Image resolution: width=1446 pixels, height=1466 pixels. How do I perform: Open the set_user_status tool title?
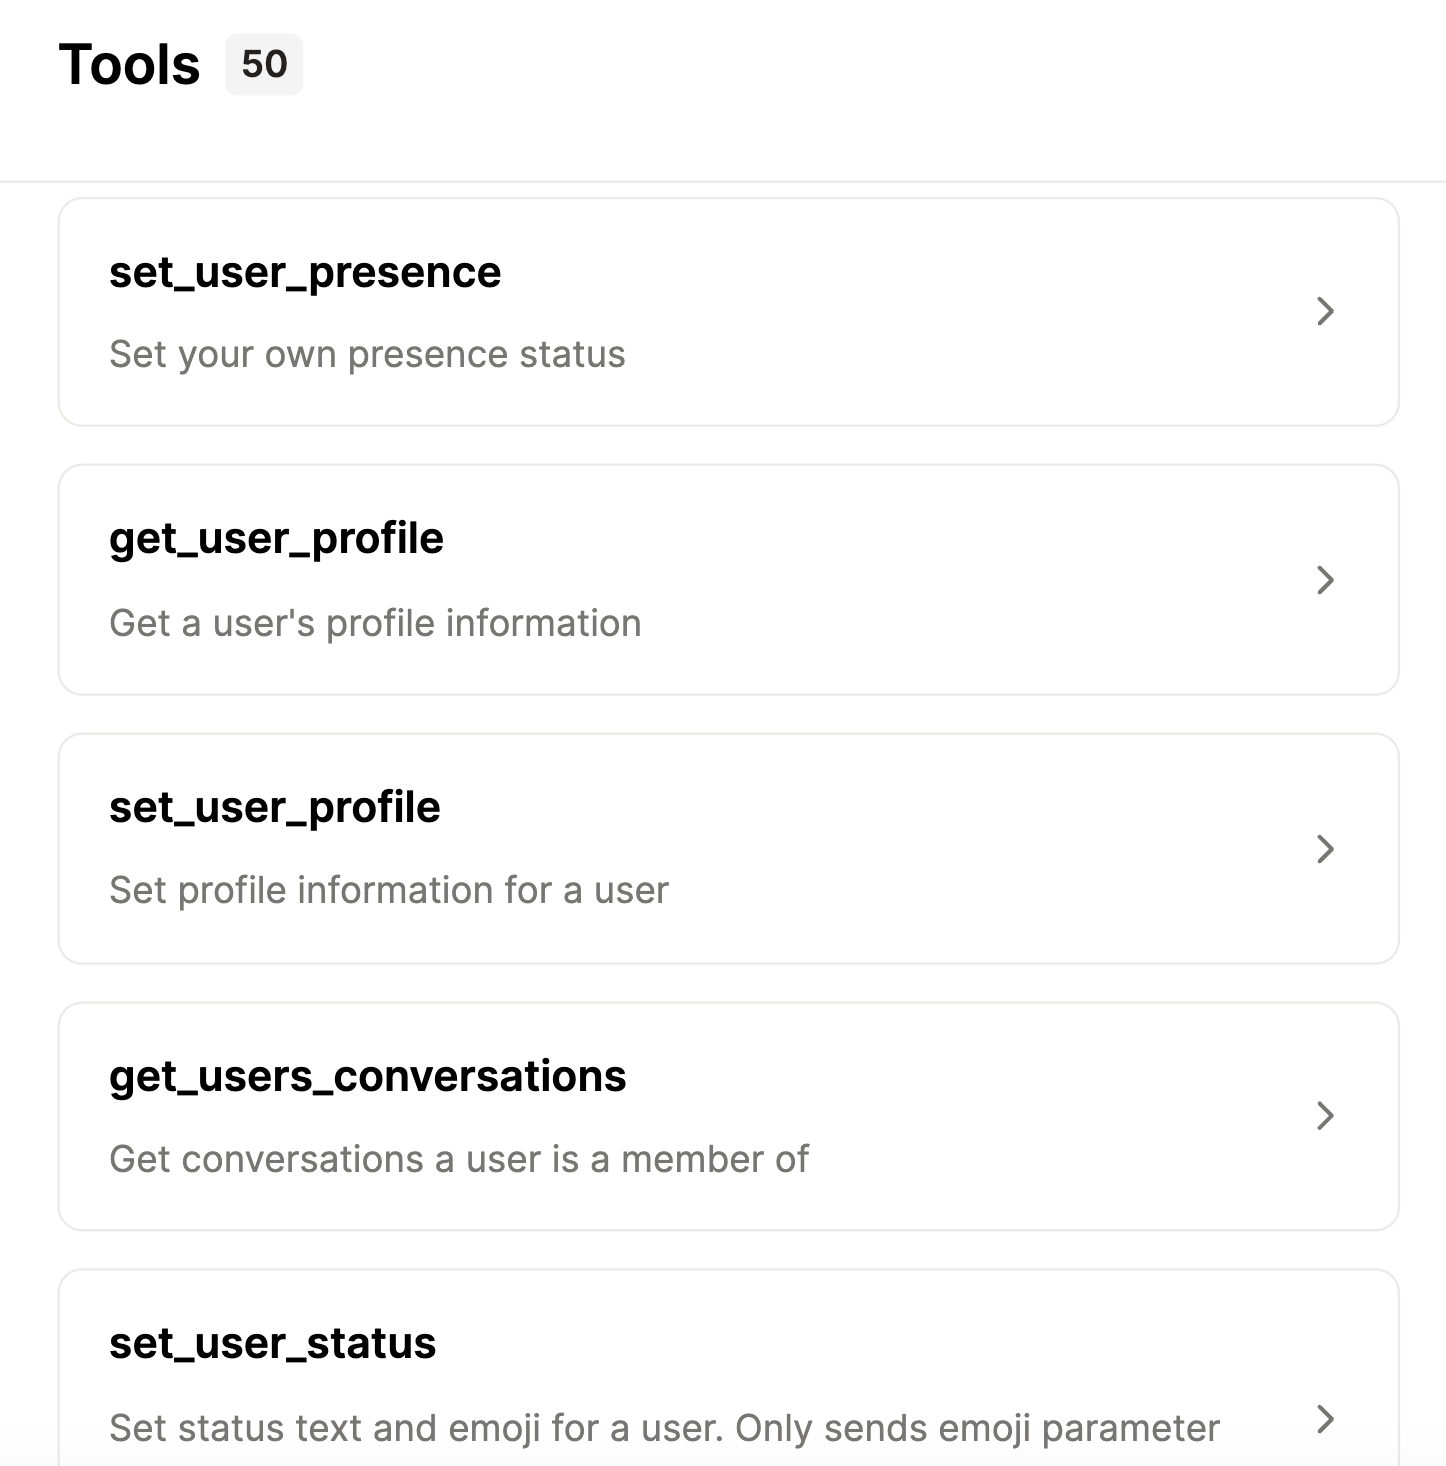pos(272,1344)
